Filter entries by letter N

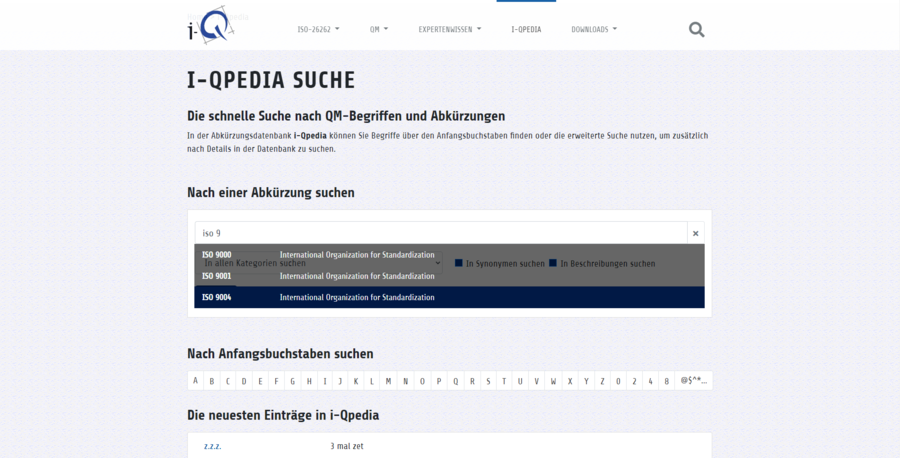click(x=405, y=381)
